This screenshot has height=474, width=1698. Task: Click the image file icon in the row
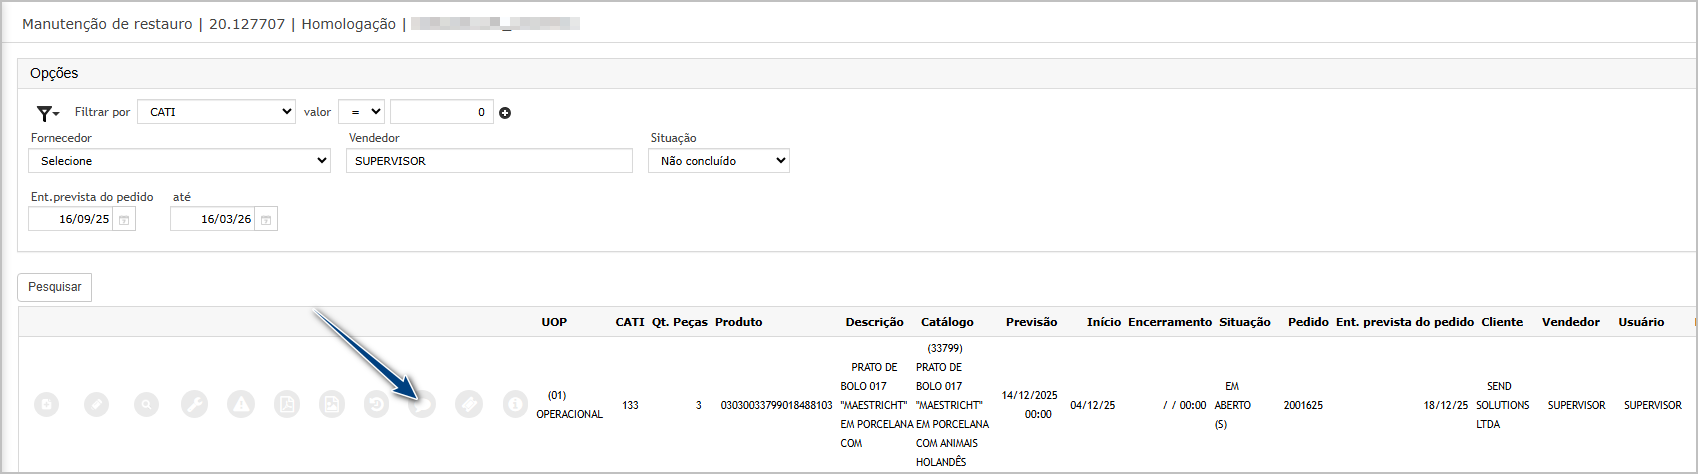(x=332, y=404)
